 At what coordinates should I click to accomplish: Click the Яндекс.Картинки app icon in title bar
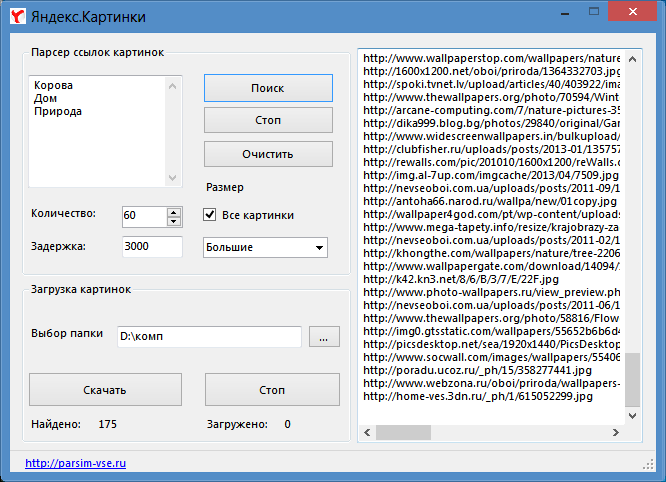(15, 17)
